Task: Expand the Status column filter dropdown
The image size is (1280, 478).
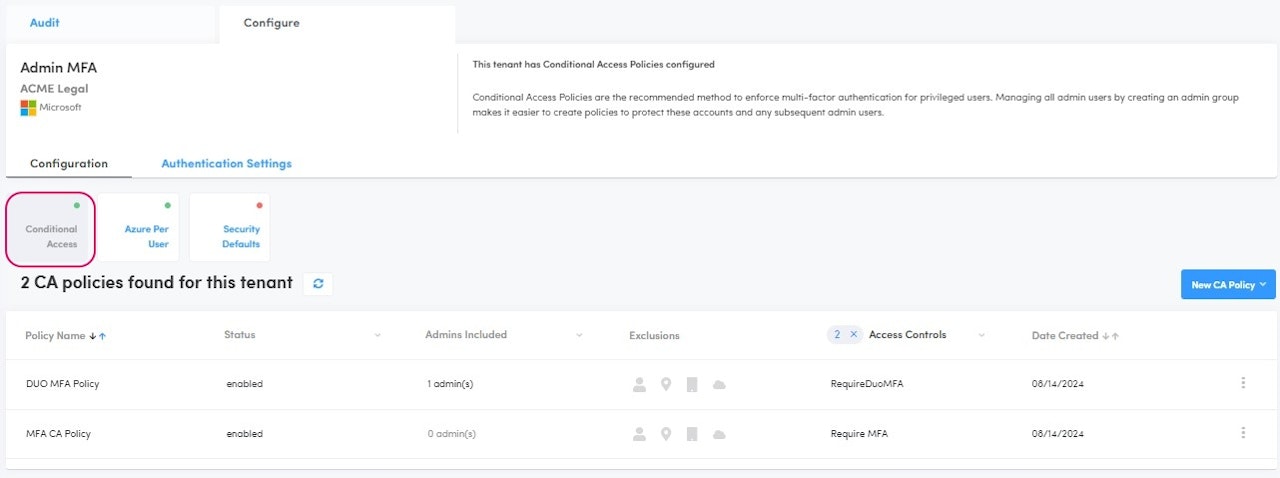Action: 378,335
